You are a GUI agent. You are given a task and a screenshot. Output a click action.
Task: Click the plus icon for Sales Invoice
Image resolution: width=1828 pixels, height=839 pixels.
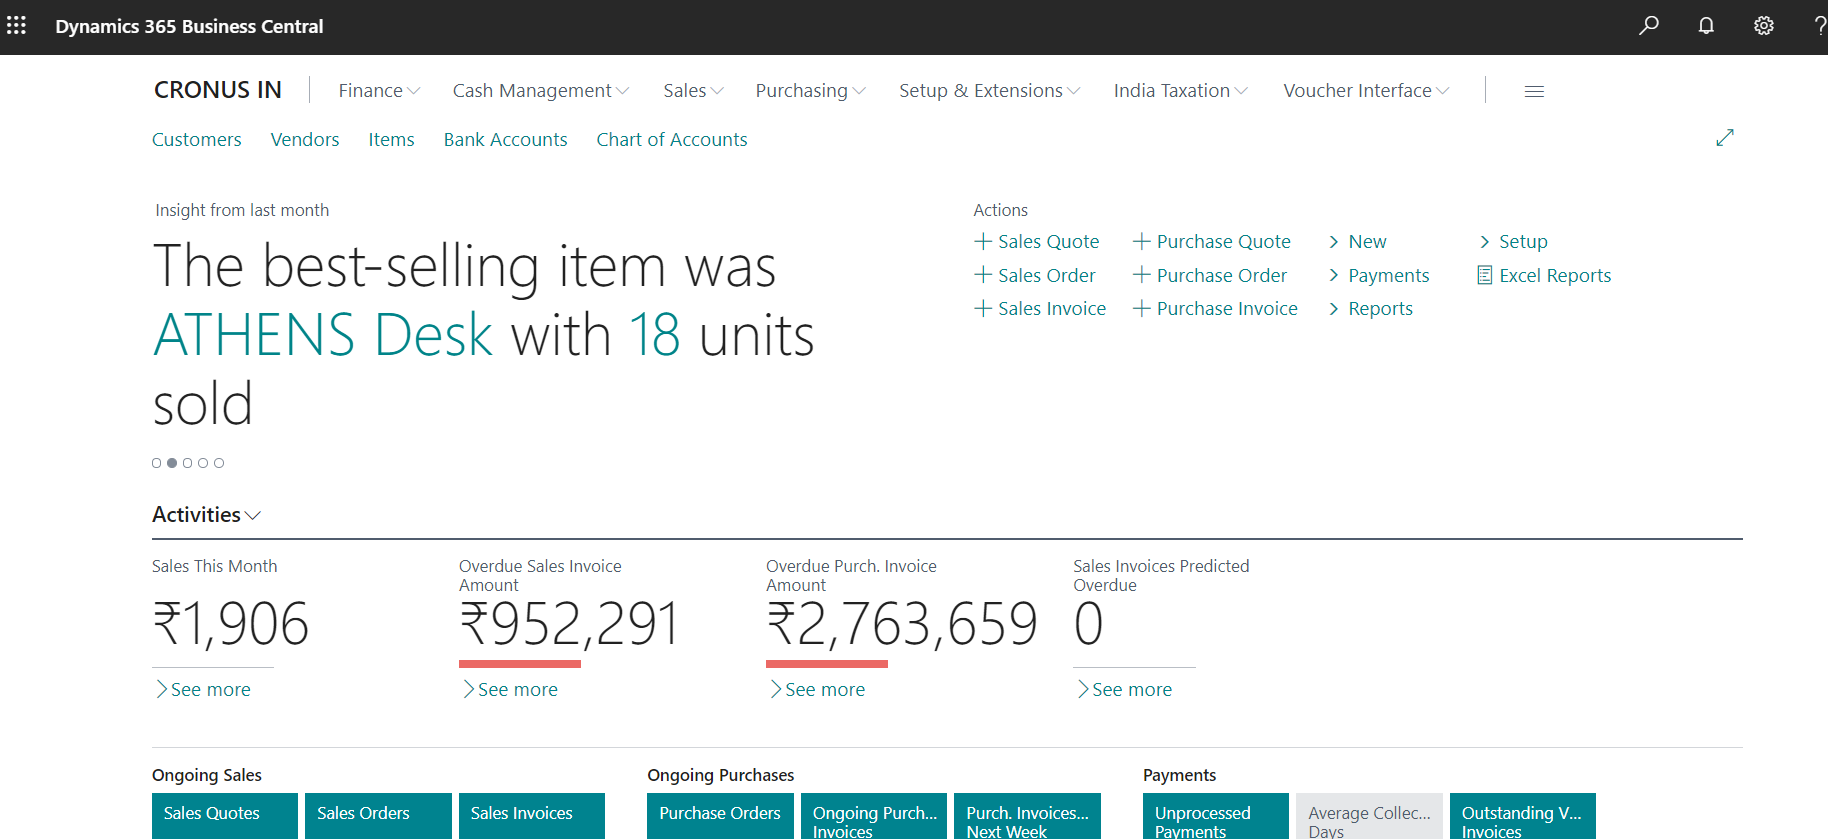(x=983, y=308)
